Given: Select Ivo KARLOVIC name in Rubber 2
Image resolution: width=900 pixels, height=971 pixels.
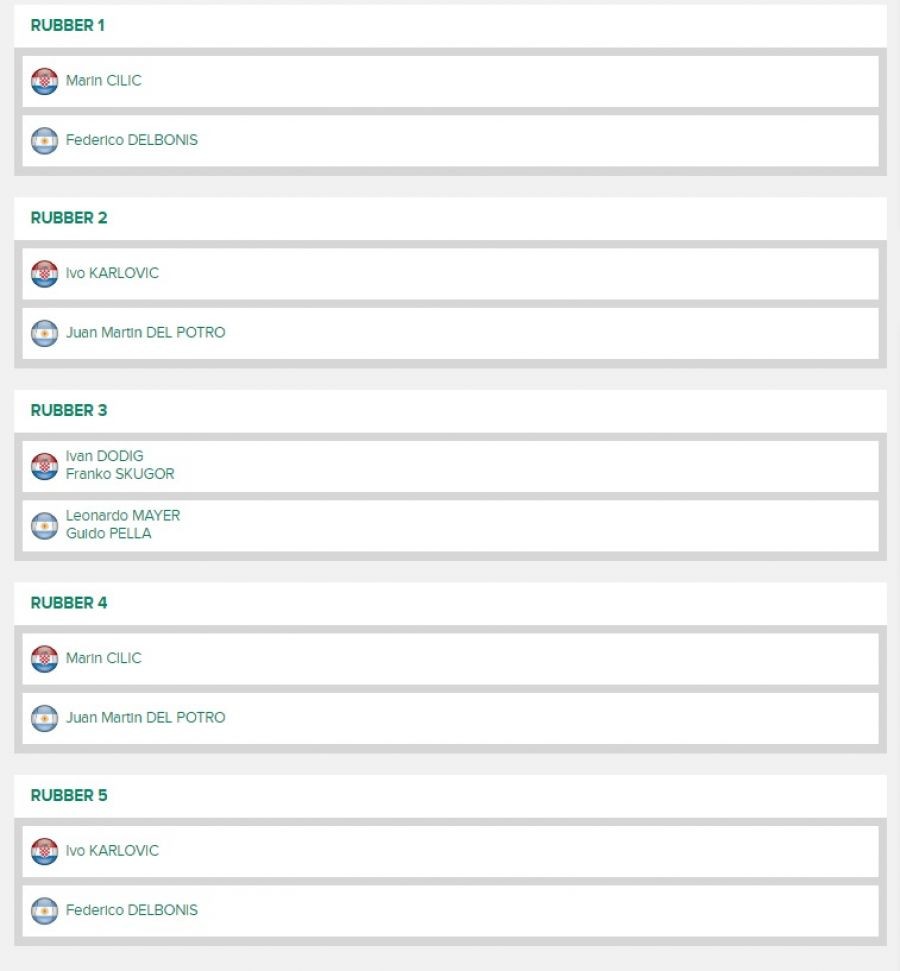Looking at the screenshot, I should (112, 274).
